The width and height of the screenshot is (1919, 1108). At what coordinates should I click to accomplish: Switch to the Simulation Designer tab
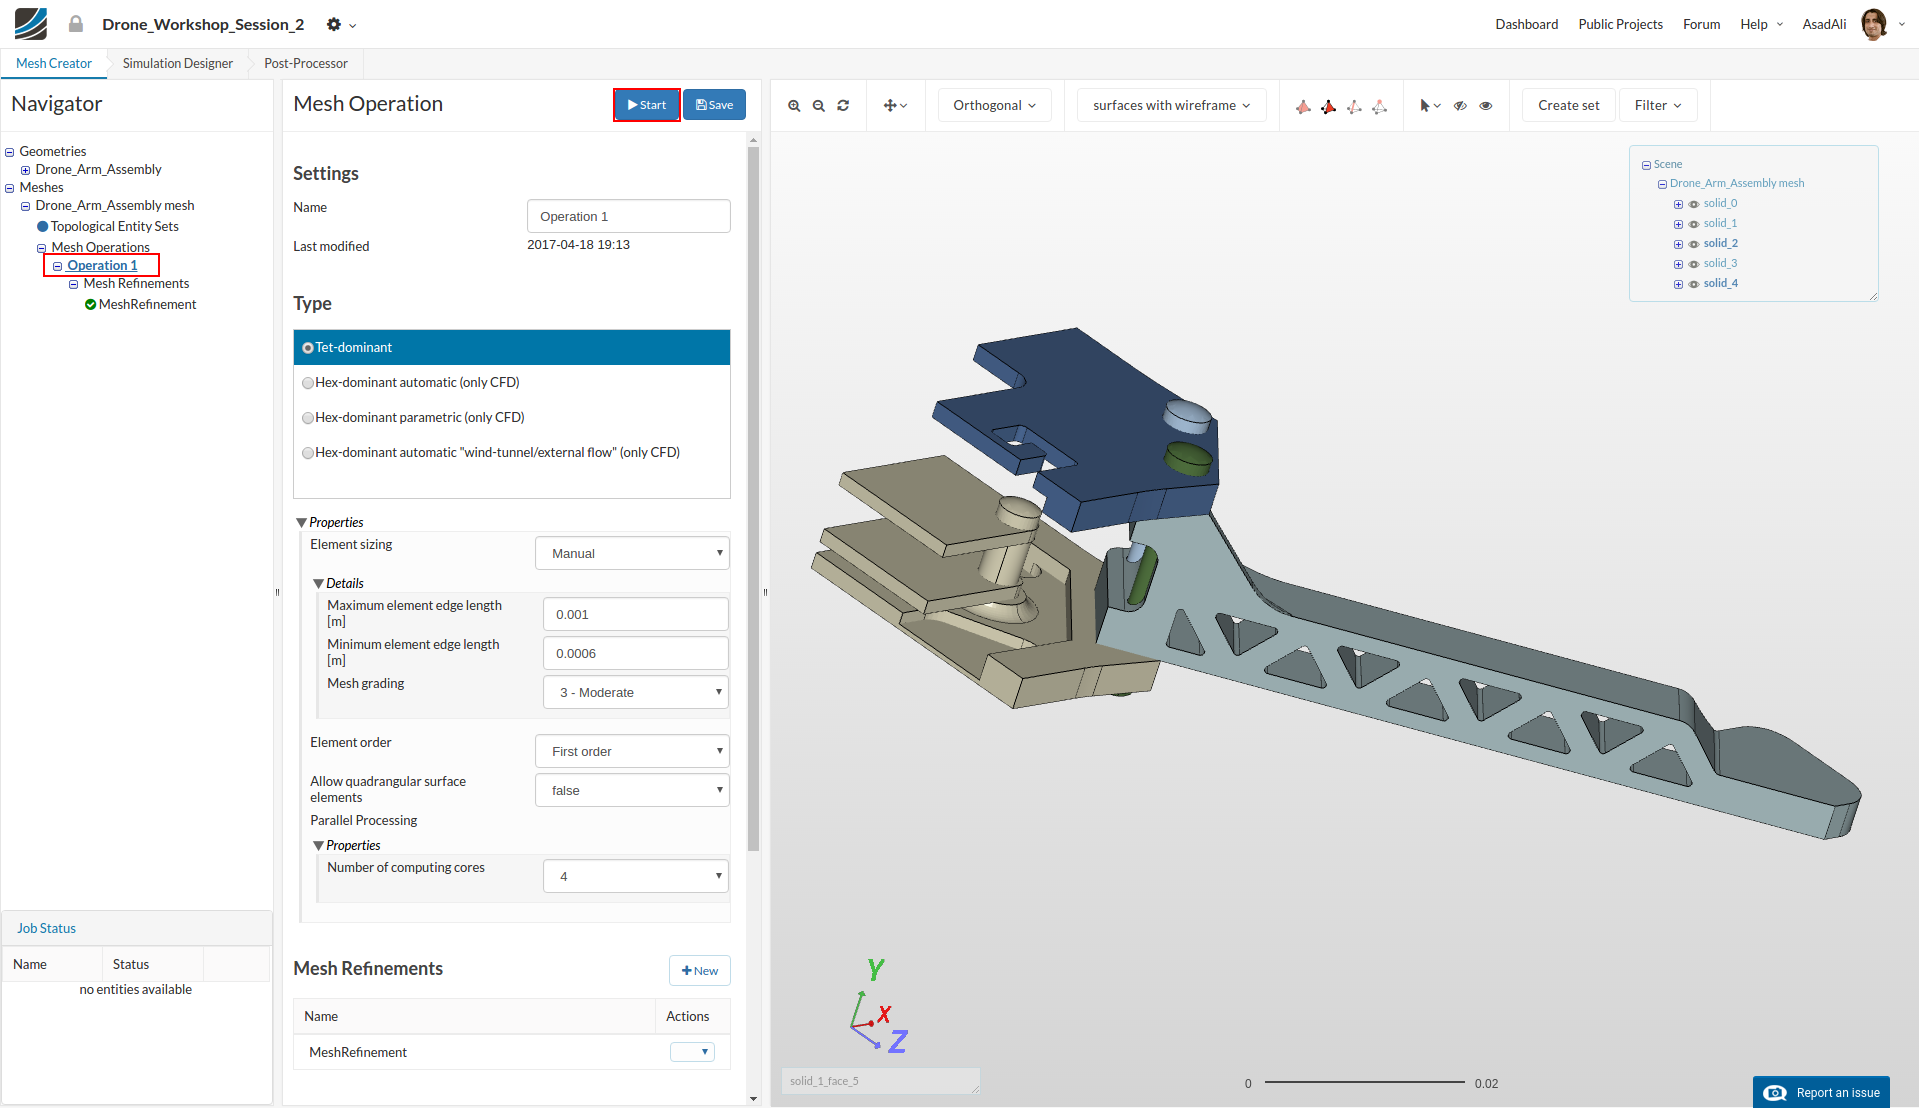[x=178, y=64]
